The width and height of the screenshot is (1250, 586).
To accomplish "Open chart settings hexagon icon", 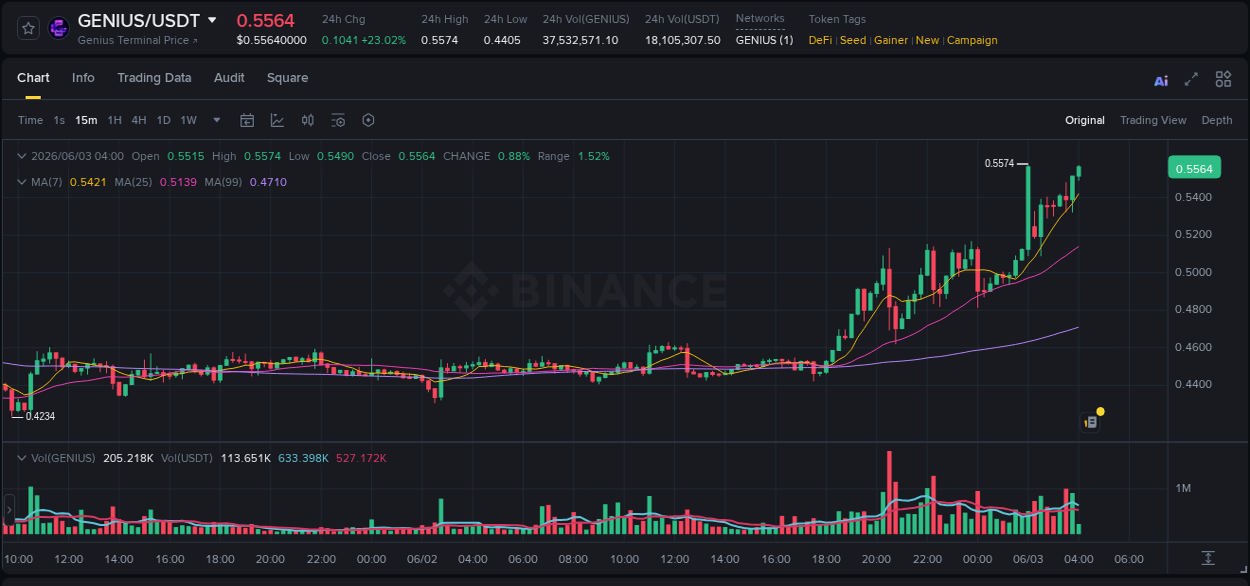I will point(368,120).
